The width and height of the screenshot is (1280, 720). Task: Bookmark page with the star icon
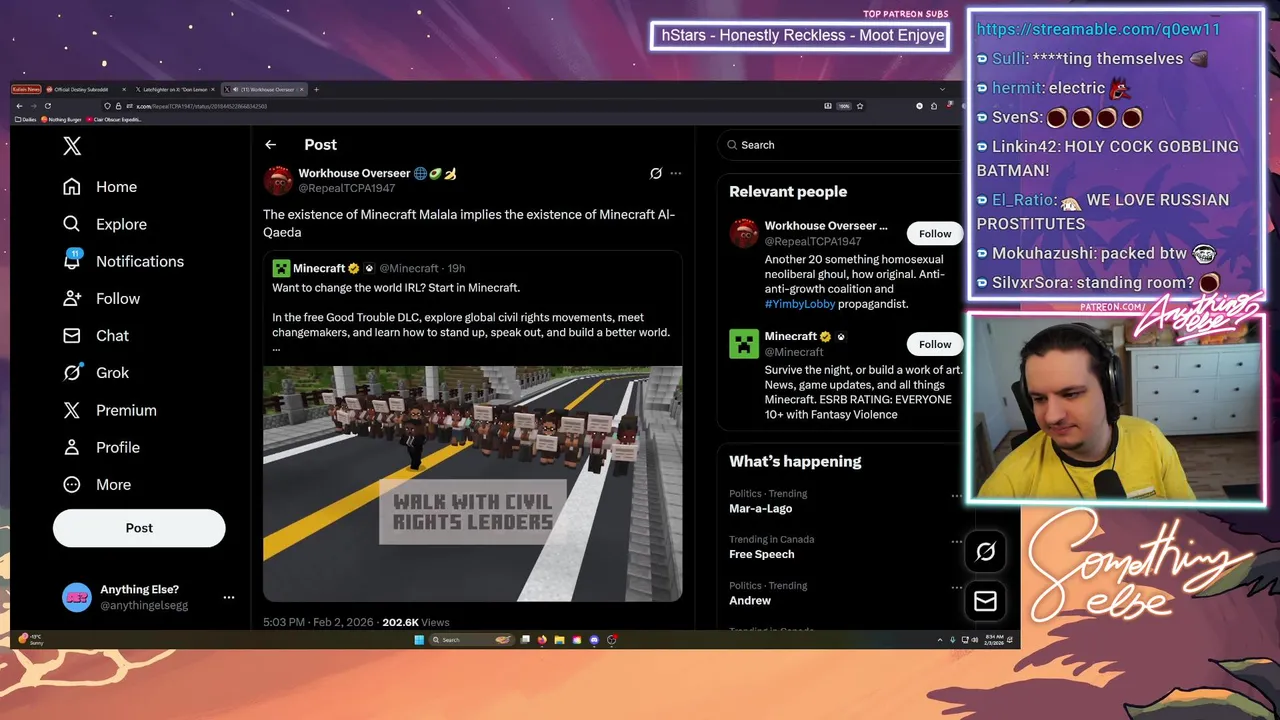(860, 106)
